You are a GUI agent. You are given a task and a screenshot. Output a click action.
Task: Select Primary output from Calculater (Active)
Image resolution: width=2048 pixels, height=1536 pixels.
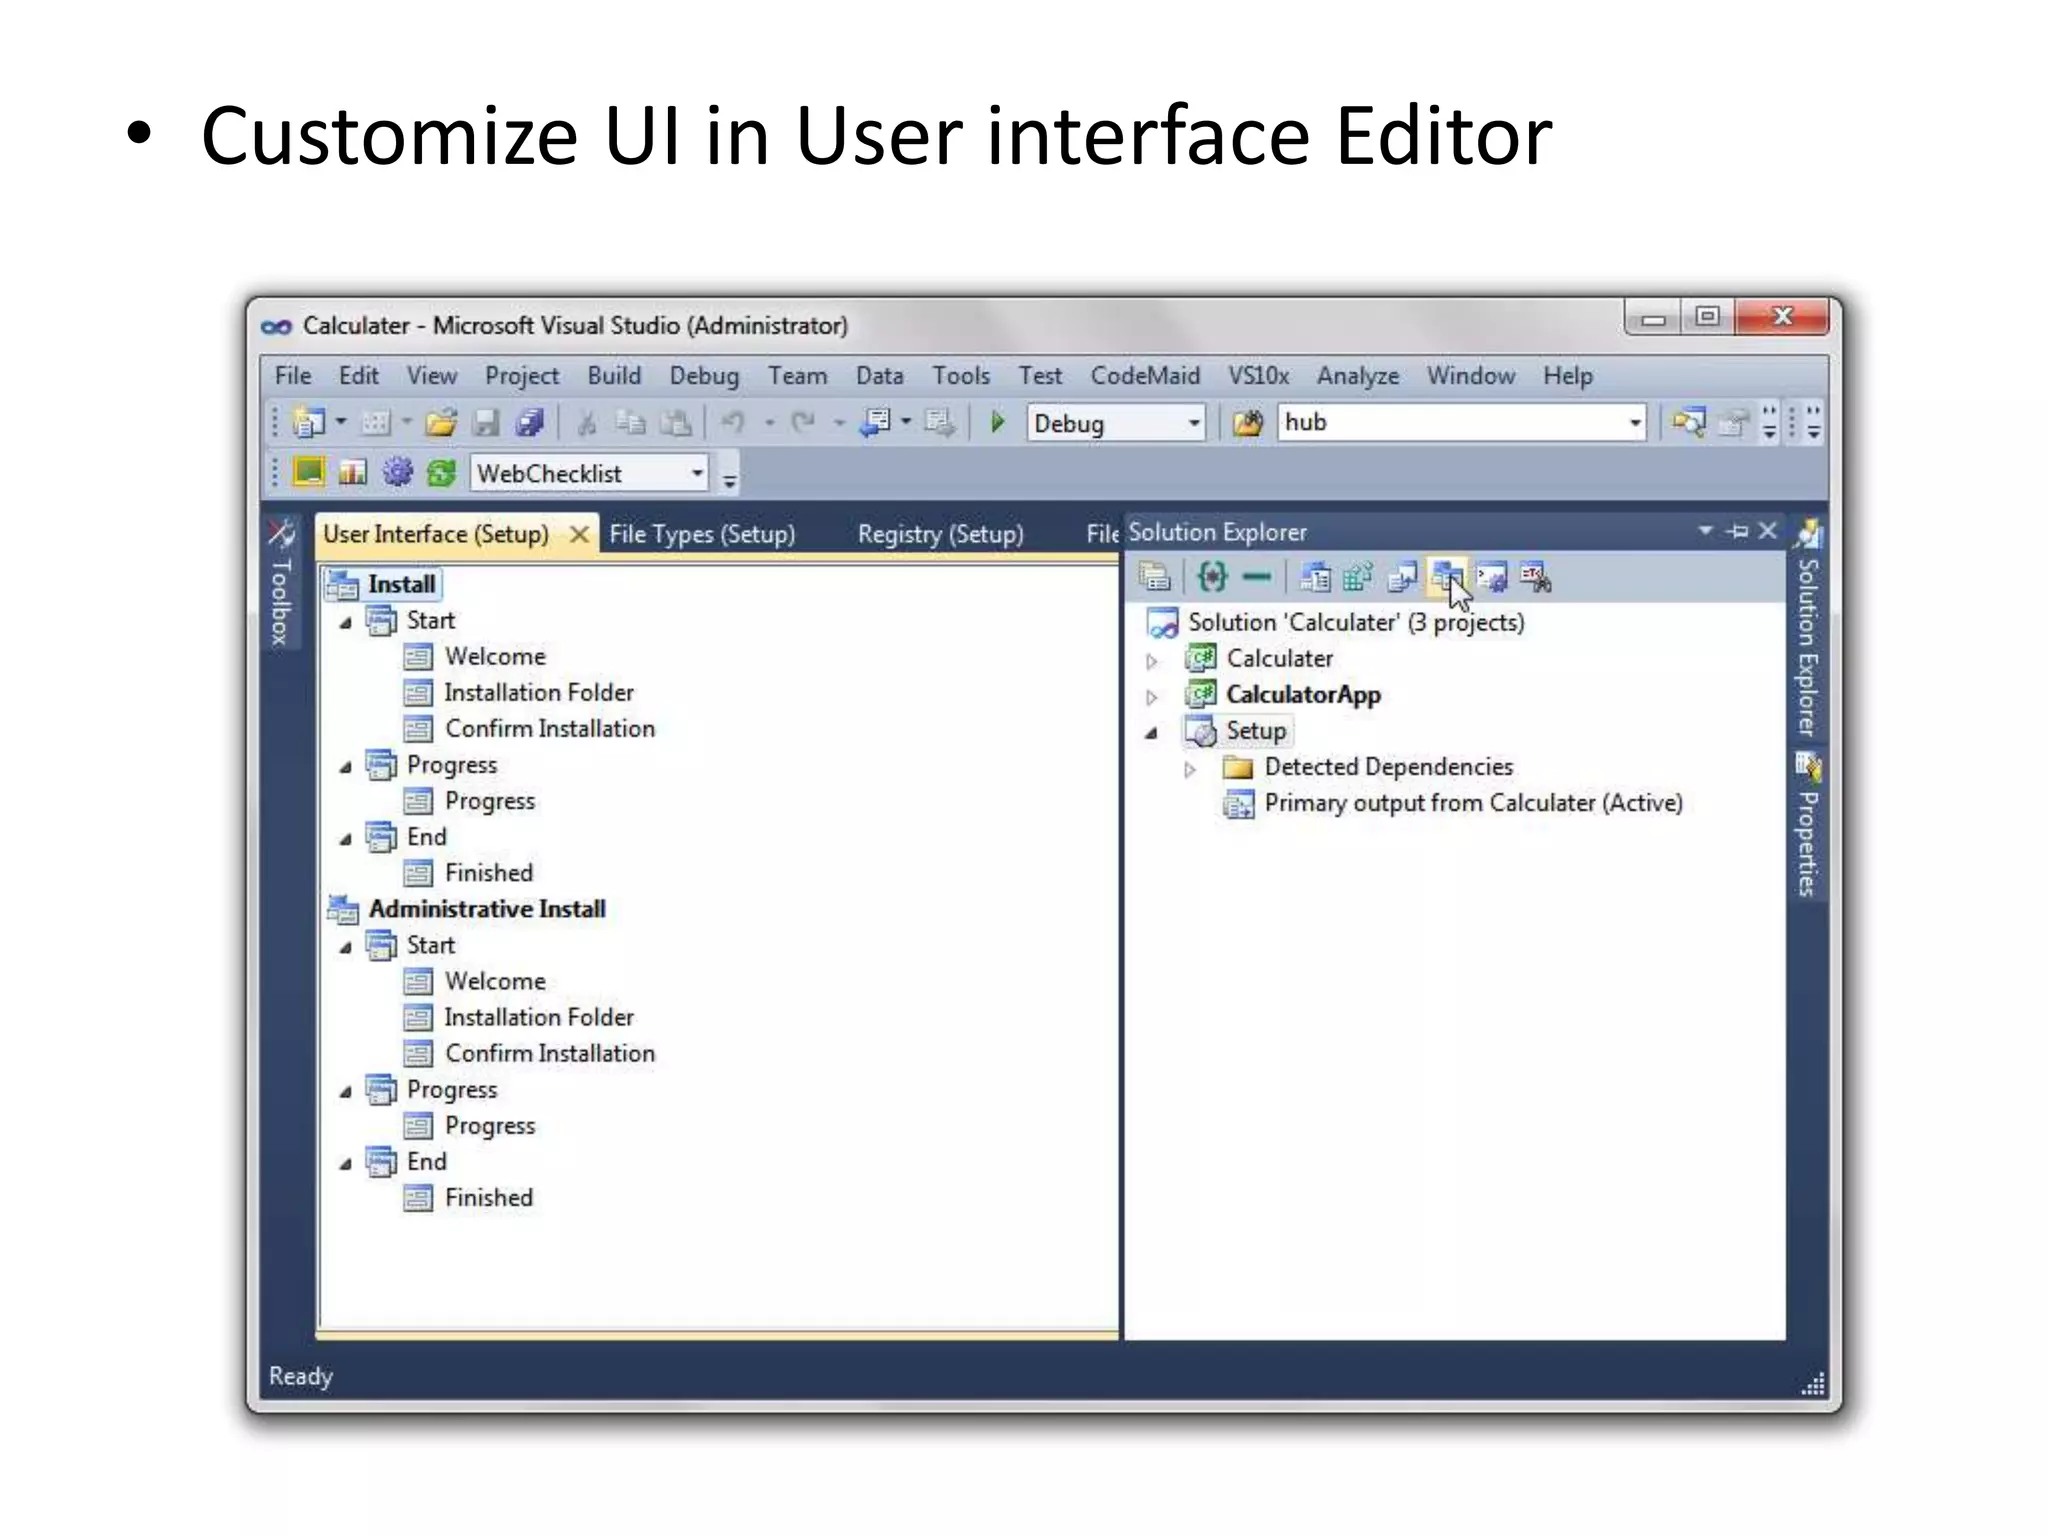1472,803
